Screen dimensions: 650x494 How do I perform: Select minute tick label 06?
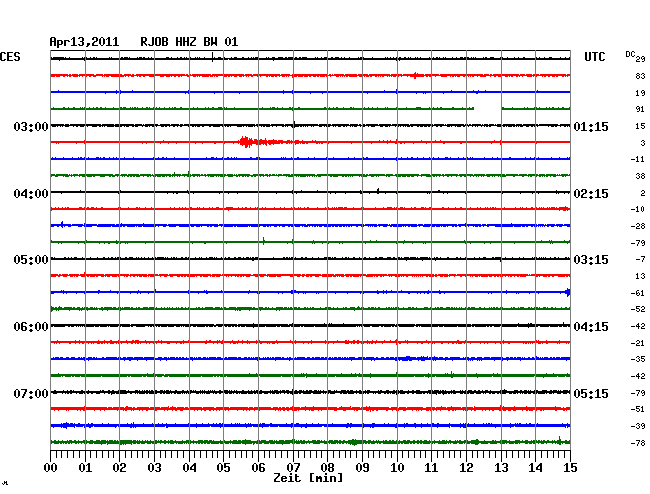tap(258, 467)
